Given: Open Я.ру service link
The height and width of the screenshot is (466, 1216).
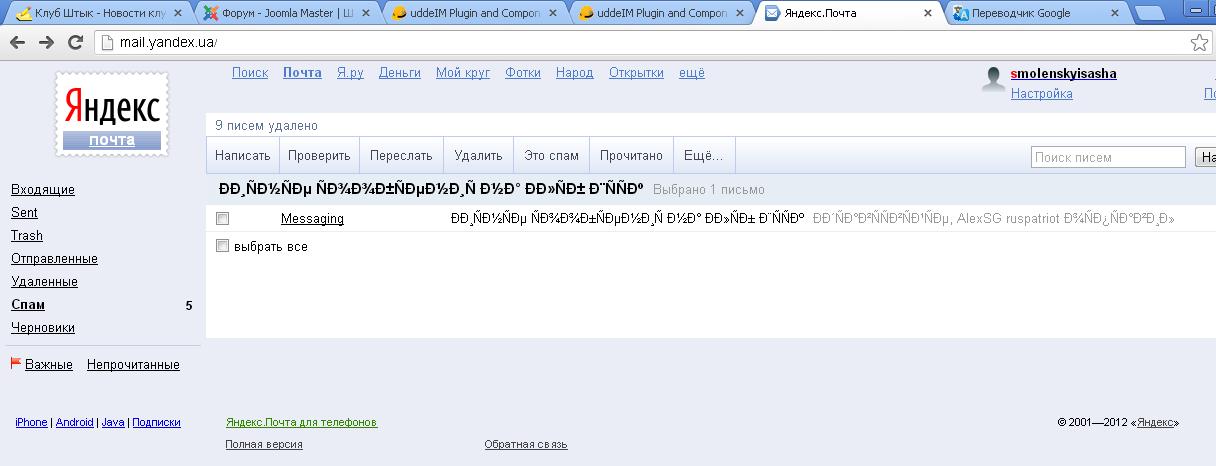Looking at the screenshot, I should pos(350,73).
